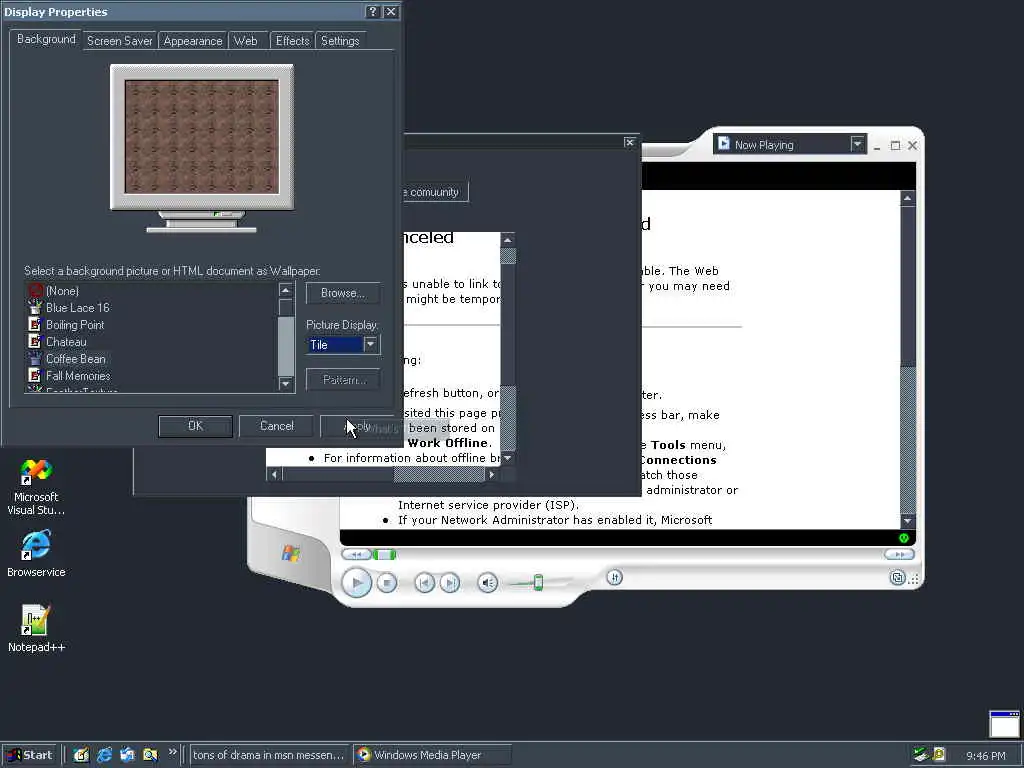The width and height of the screenshot is (1024, 768).
Task: Open the Notepad++ desktop shortcut
Action: click(x=36, y=628)
